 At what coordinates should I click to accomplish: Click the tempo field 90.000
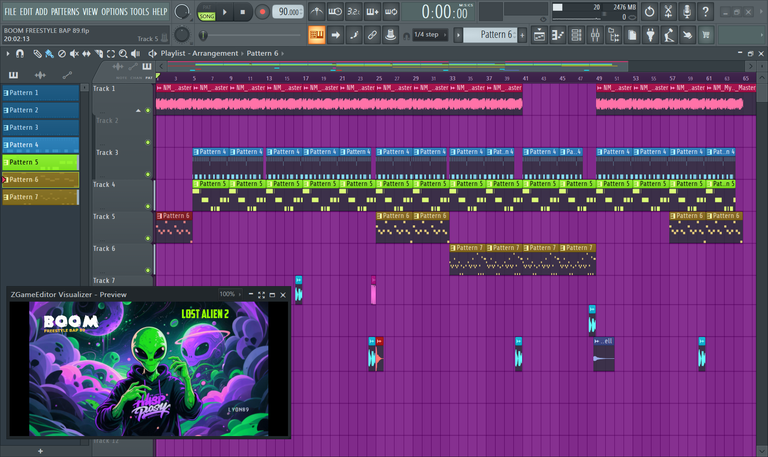pos(288,12)
